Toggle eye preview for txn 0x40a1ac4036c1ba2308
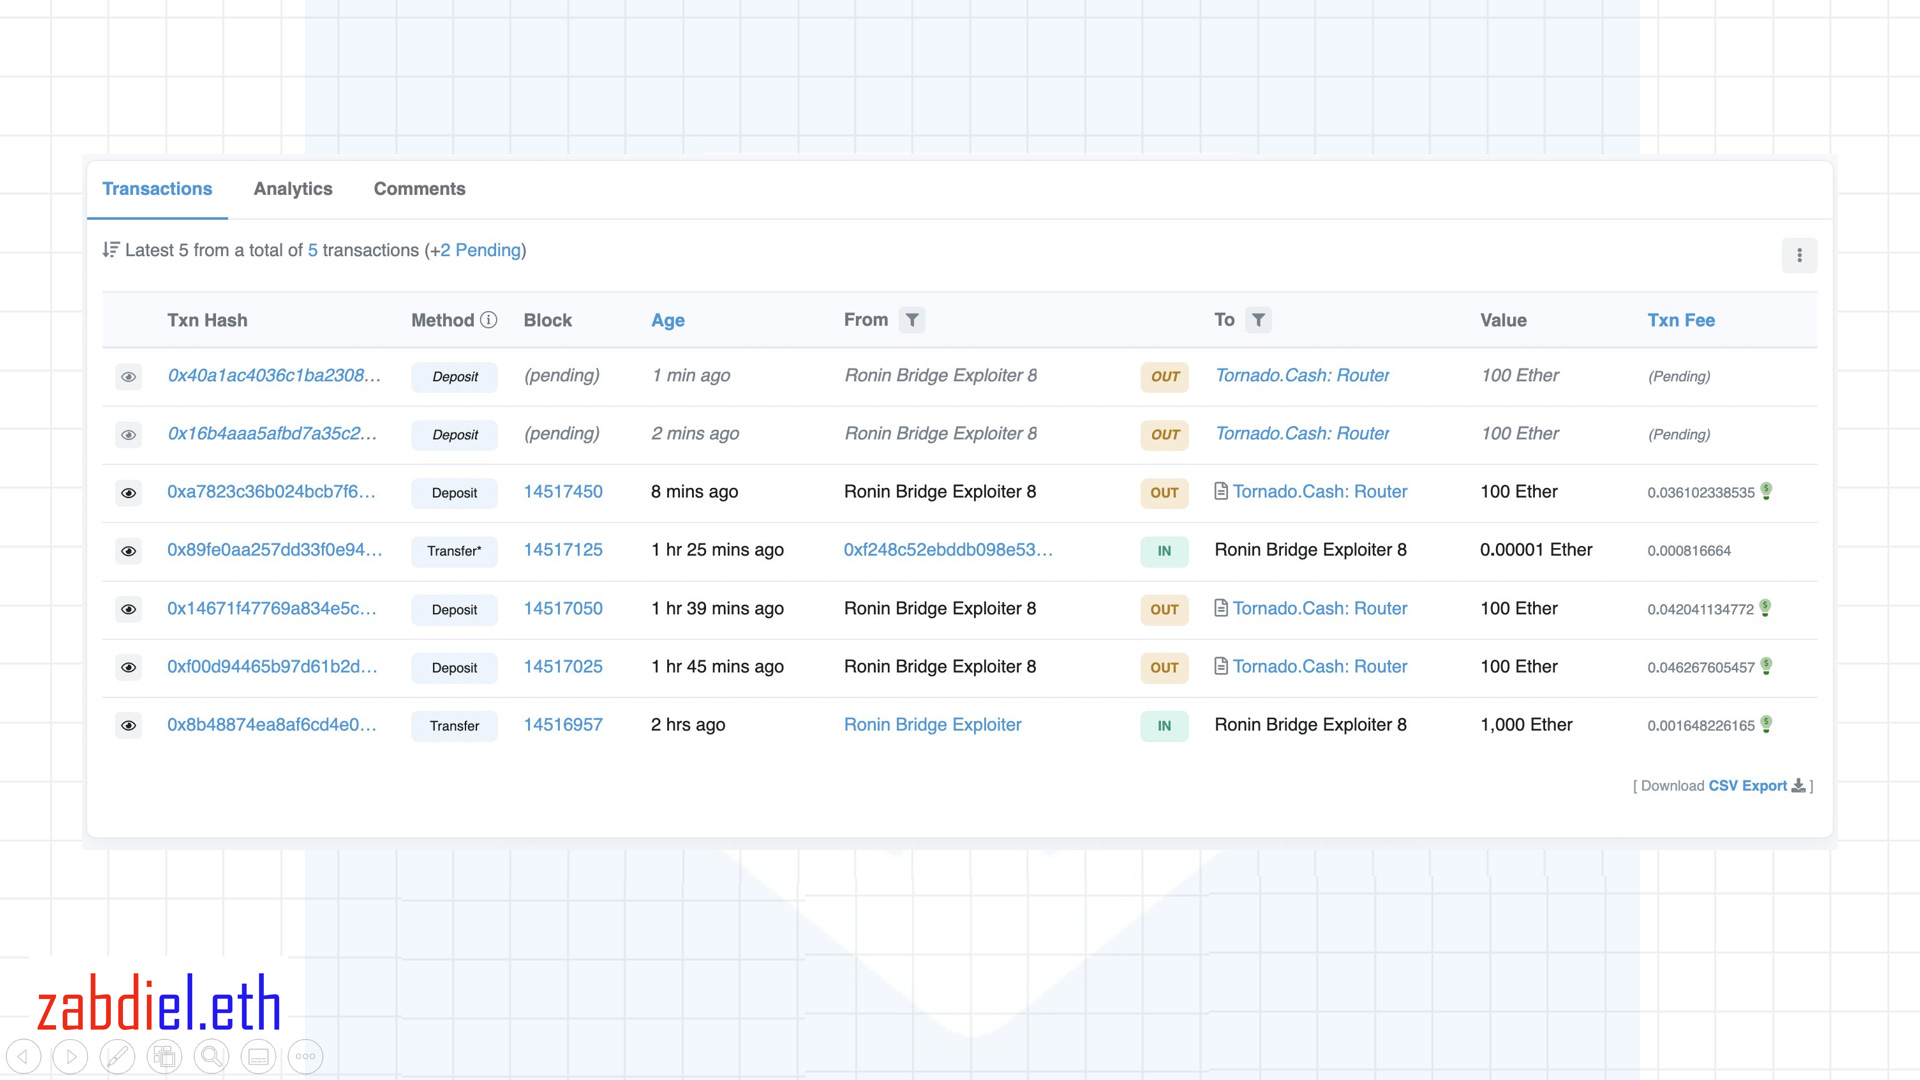This screenshot has height=1080, width=1920. click(x=128, y=377)
